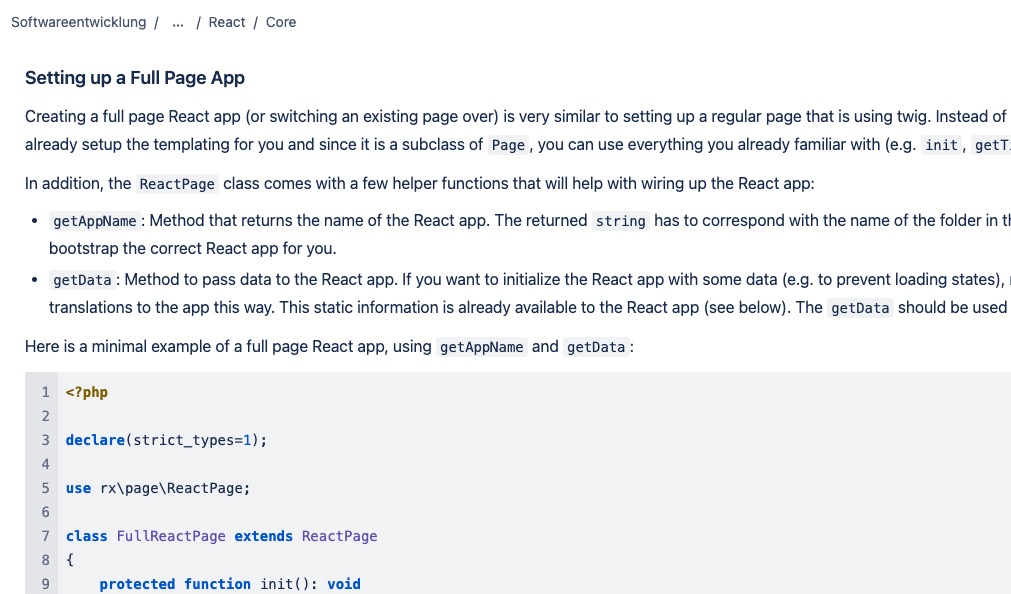Click the getAppName bullet code term
The height and width of the screenshot is (594, 1011).
tap(95, 221)
